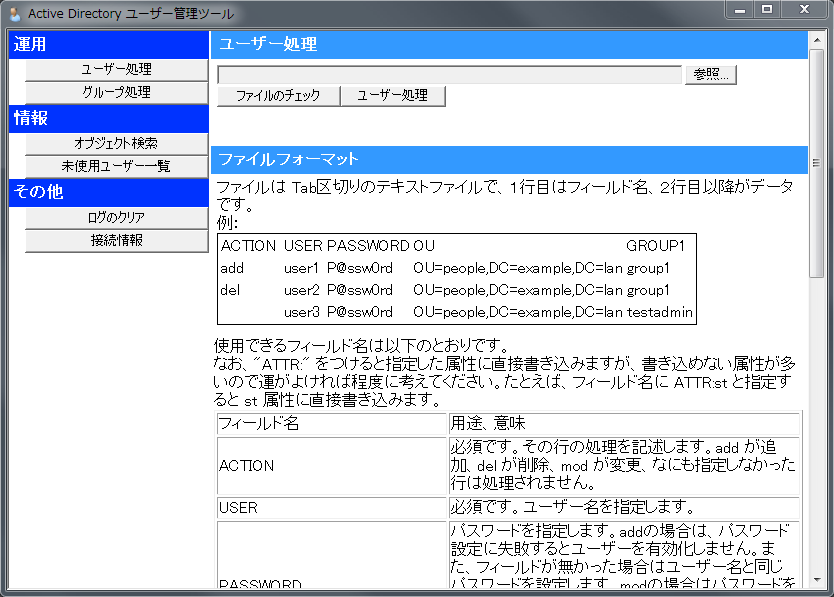Click the 用途、意味 column header cell
The height and width of the screenshot is (597, 834).
pyautogui.click(x=624, y=424)
